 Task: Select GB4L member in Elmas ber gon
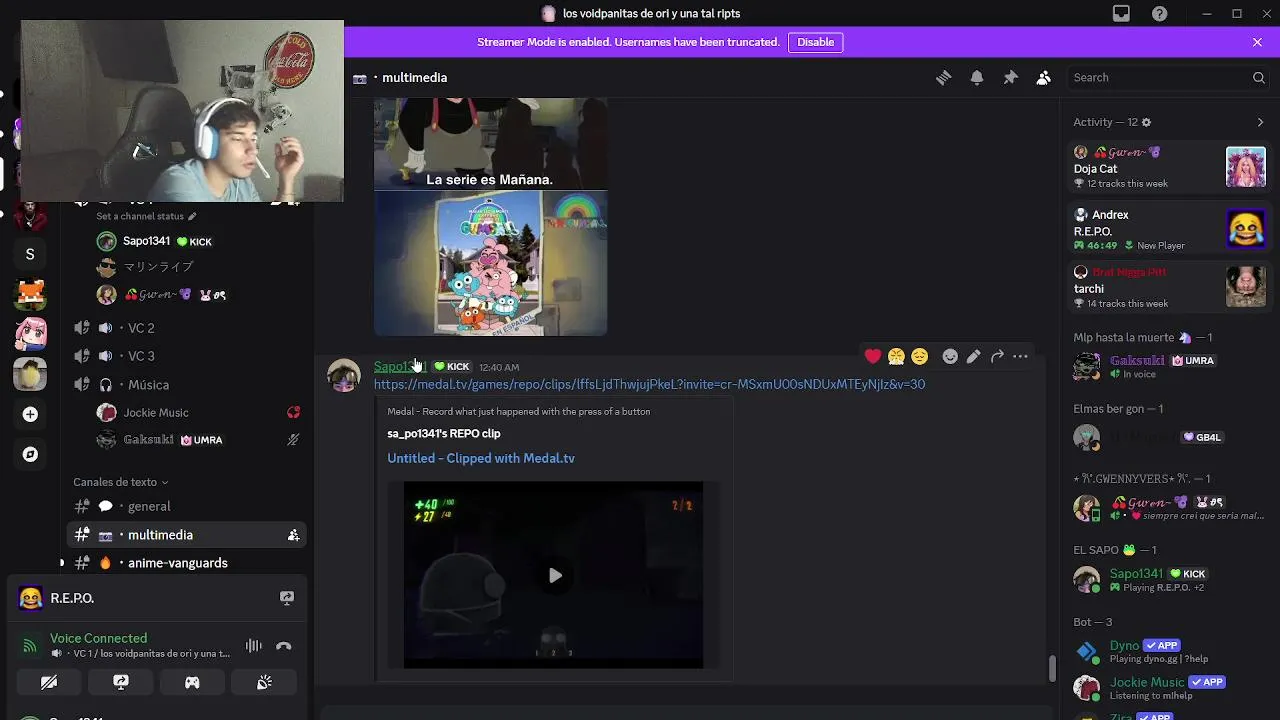pyautogui.click(x=1166, y=437)
